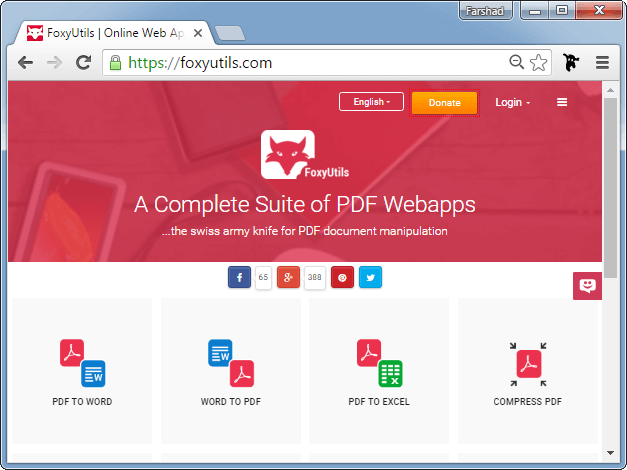This screenshot has width=627, height=470.
Task: Open the site hamburger menu
Action: 562,102
